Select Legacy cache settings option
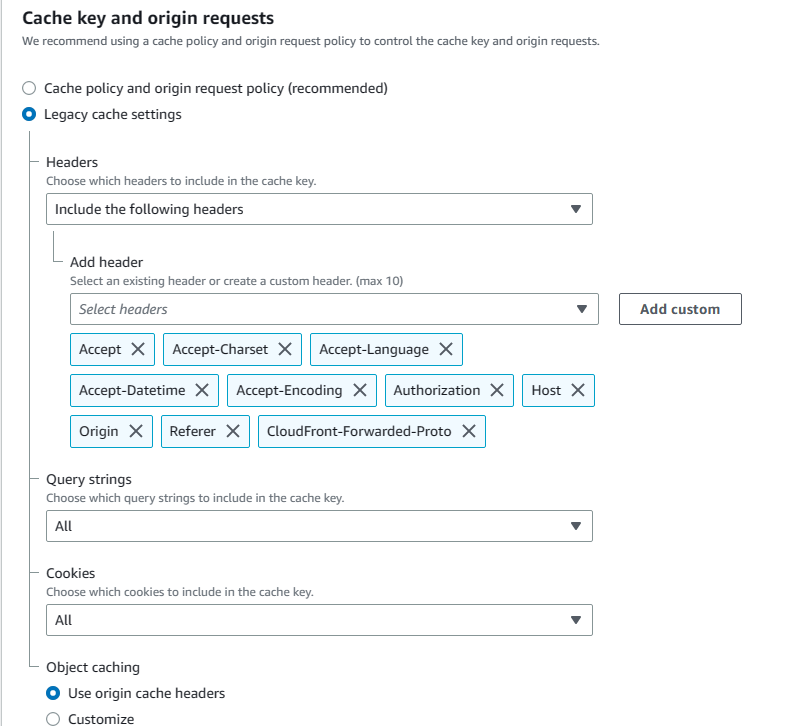The image size is (797, 726). coord(29,114)
